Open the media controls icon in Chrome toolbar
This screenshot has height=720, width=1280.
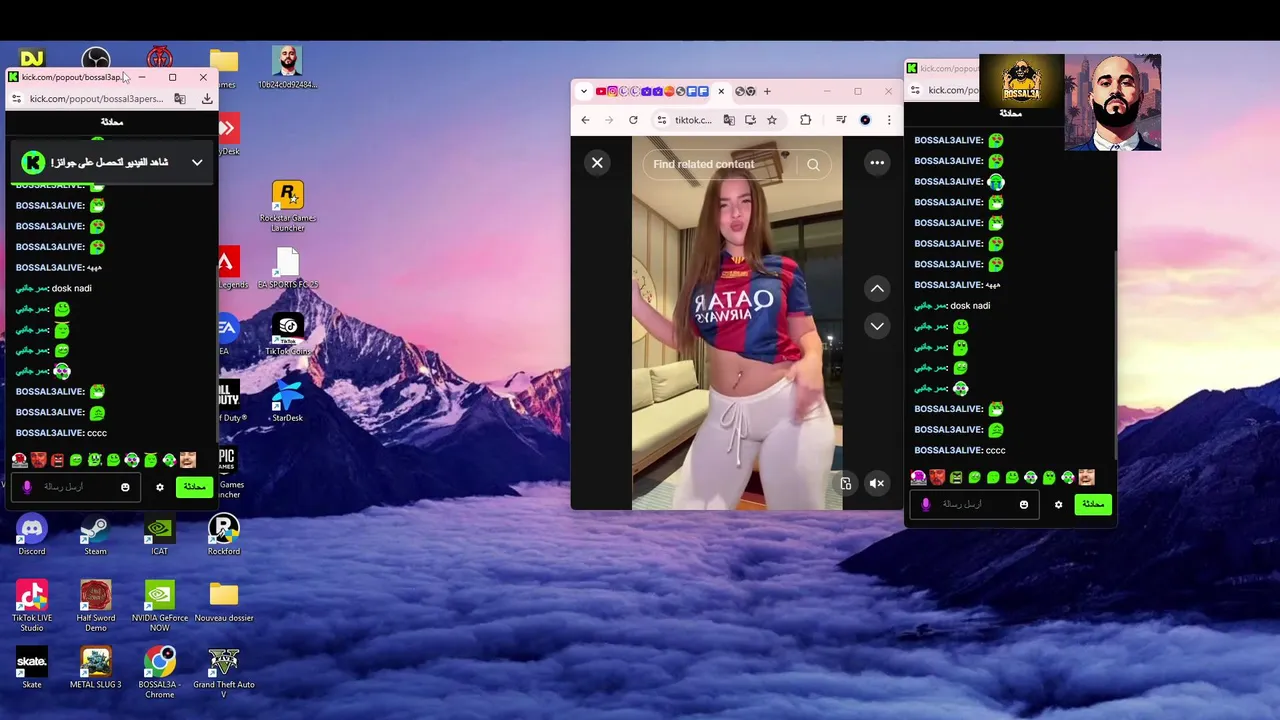coord(841,120)
